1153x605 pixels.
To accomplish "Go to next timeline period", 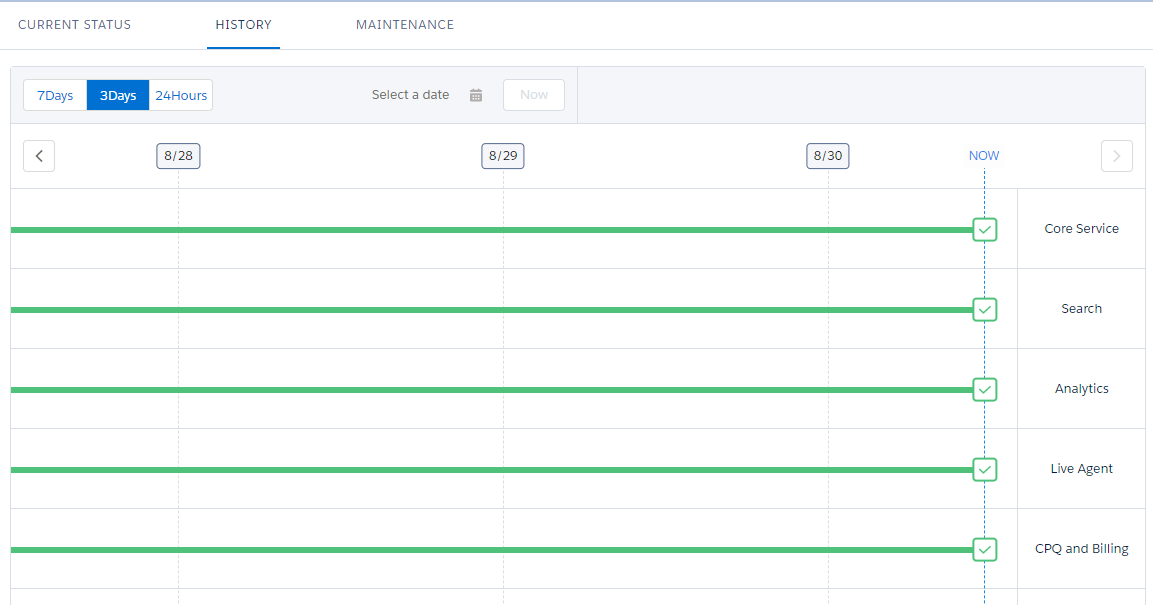I will point(1116,156).
